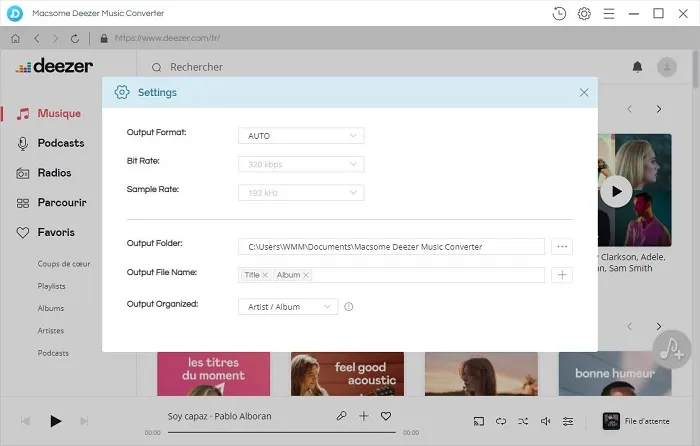Open Playlists link in sidebar
The height and width of the screenshot is (446, 700).
51,286
